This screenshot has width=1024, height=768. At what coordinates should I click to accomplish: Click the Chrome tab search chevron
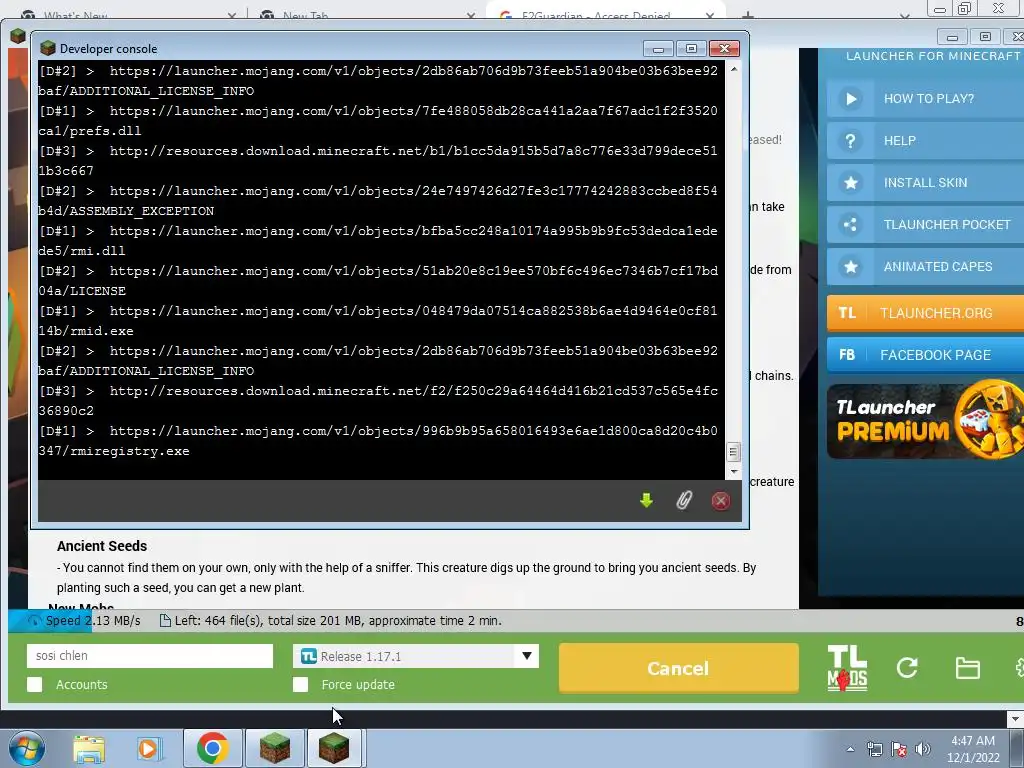click(904, 15)
